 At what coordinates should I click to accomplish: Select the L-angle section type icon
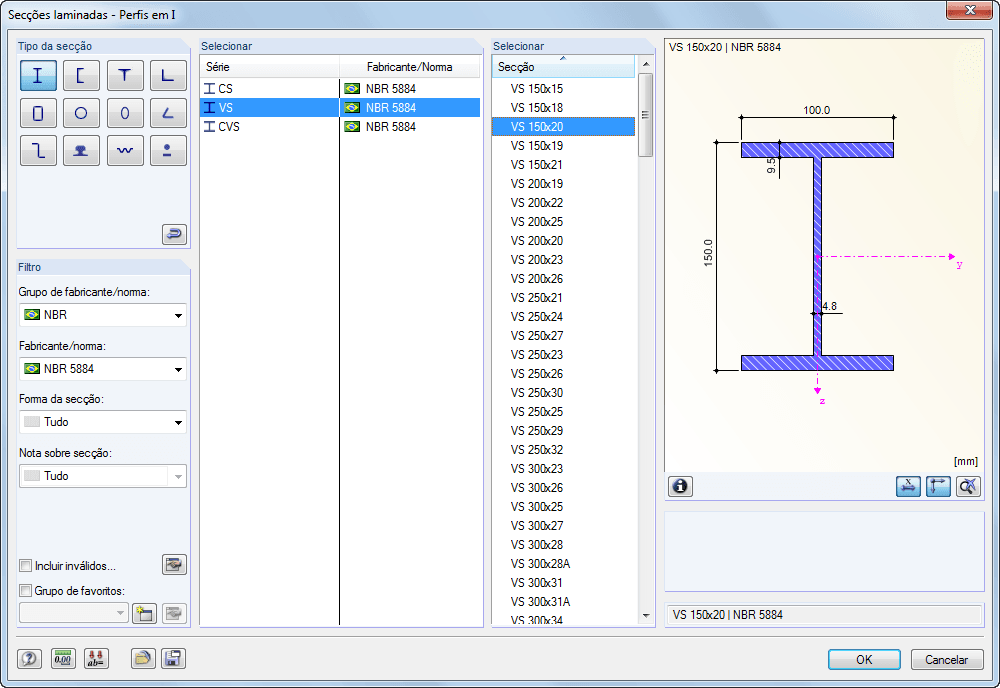(x=168, y=76)
